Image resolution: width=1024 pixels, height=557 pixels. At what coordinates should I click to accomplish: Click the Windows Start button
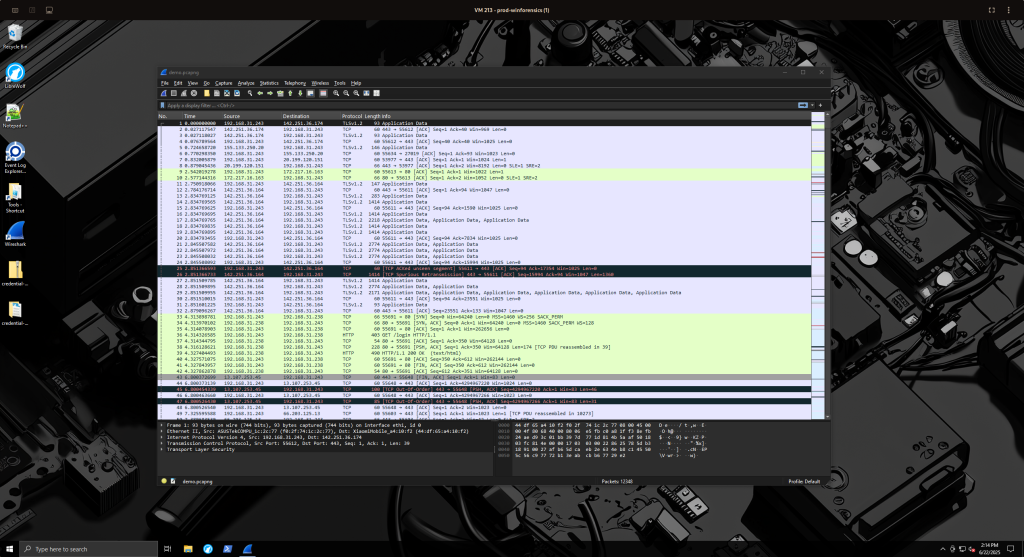click(x=10, y=549)
